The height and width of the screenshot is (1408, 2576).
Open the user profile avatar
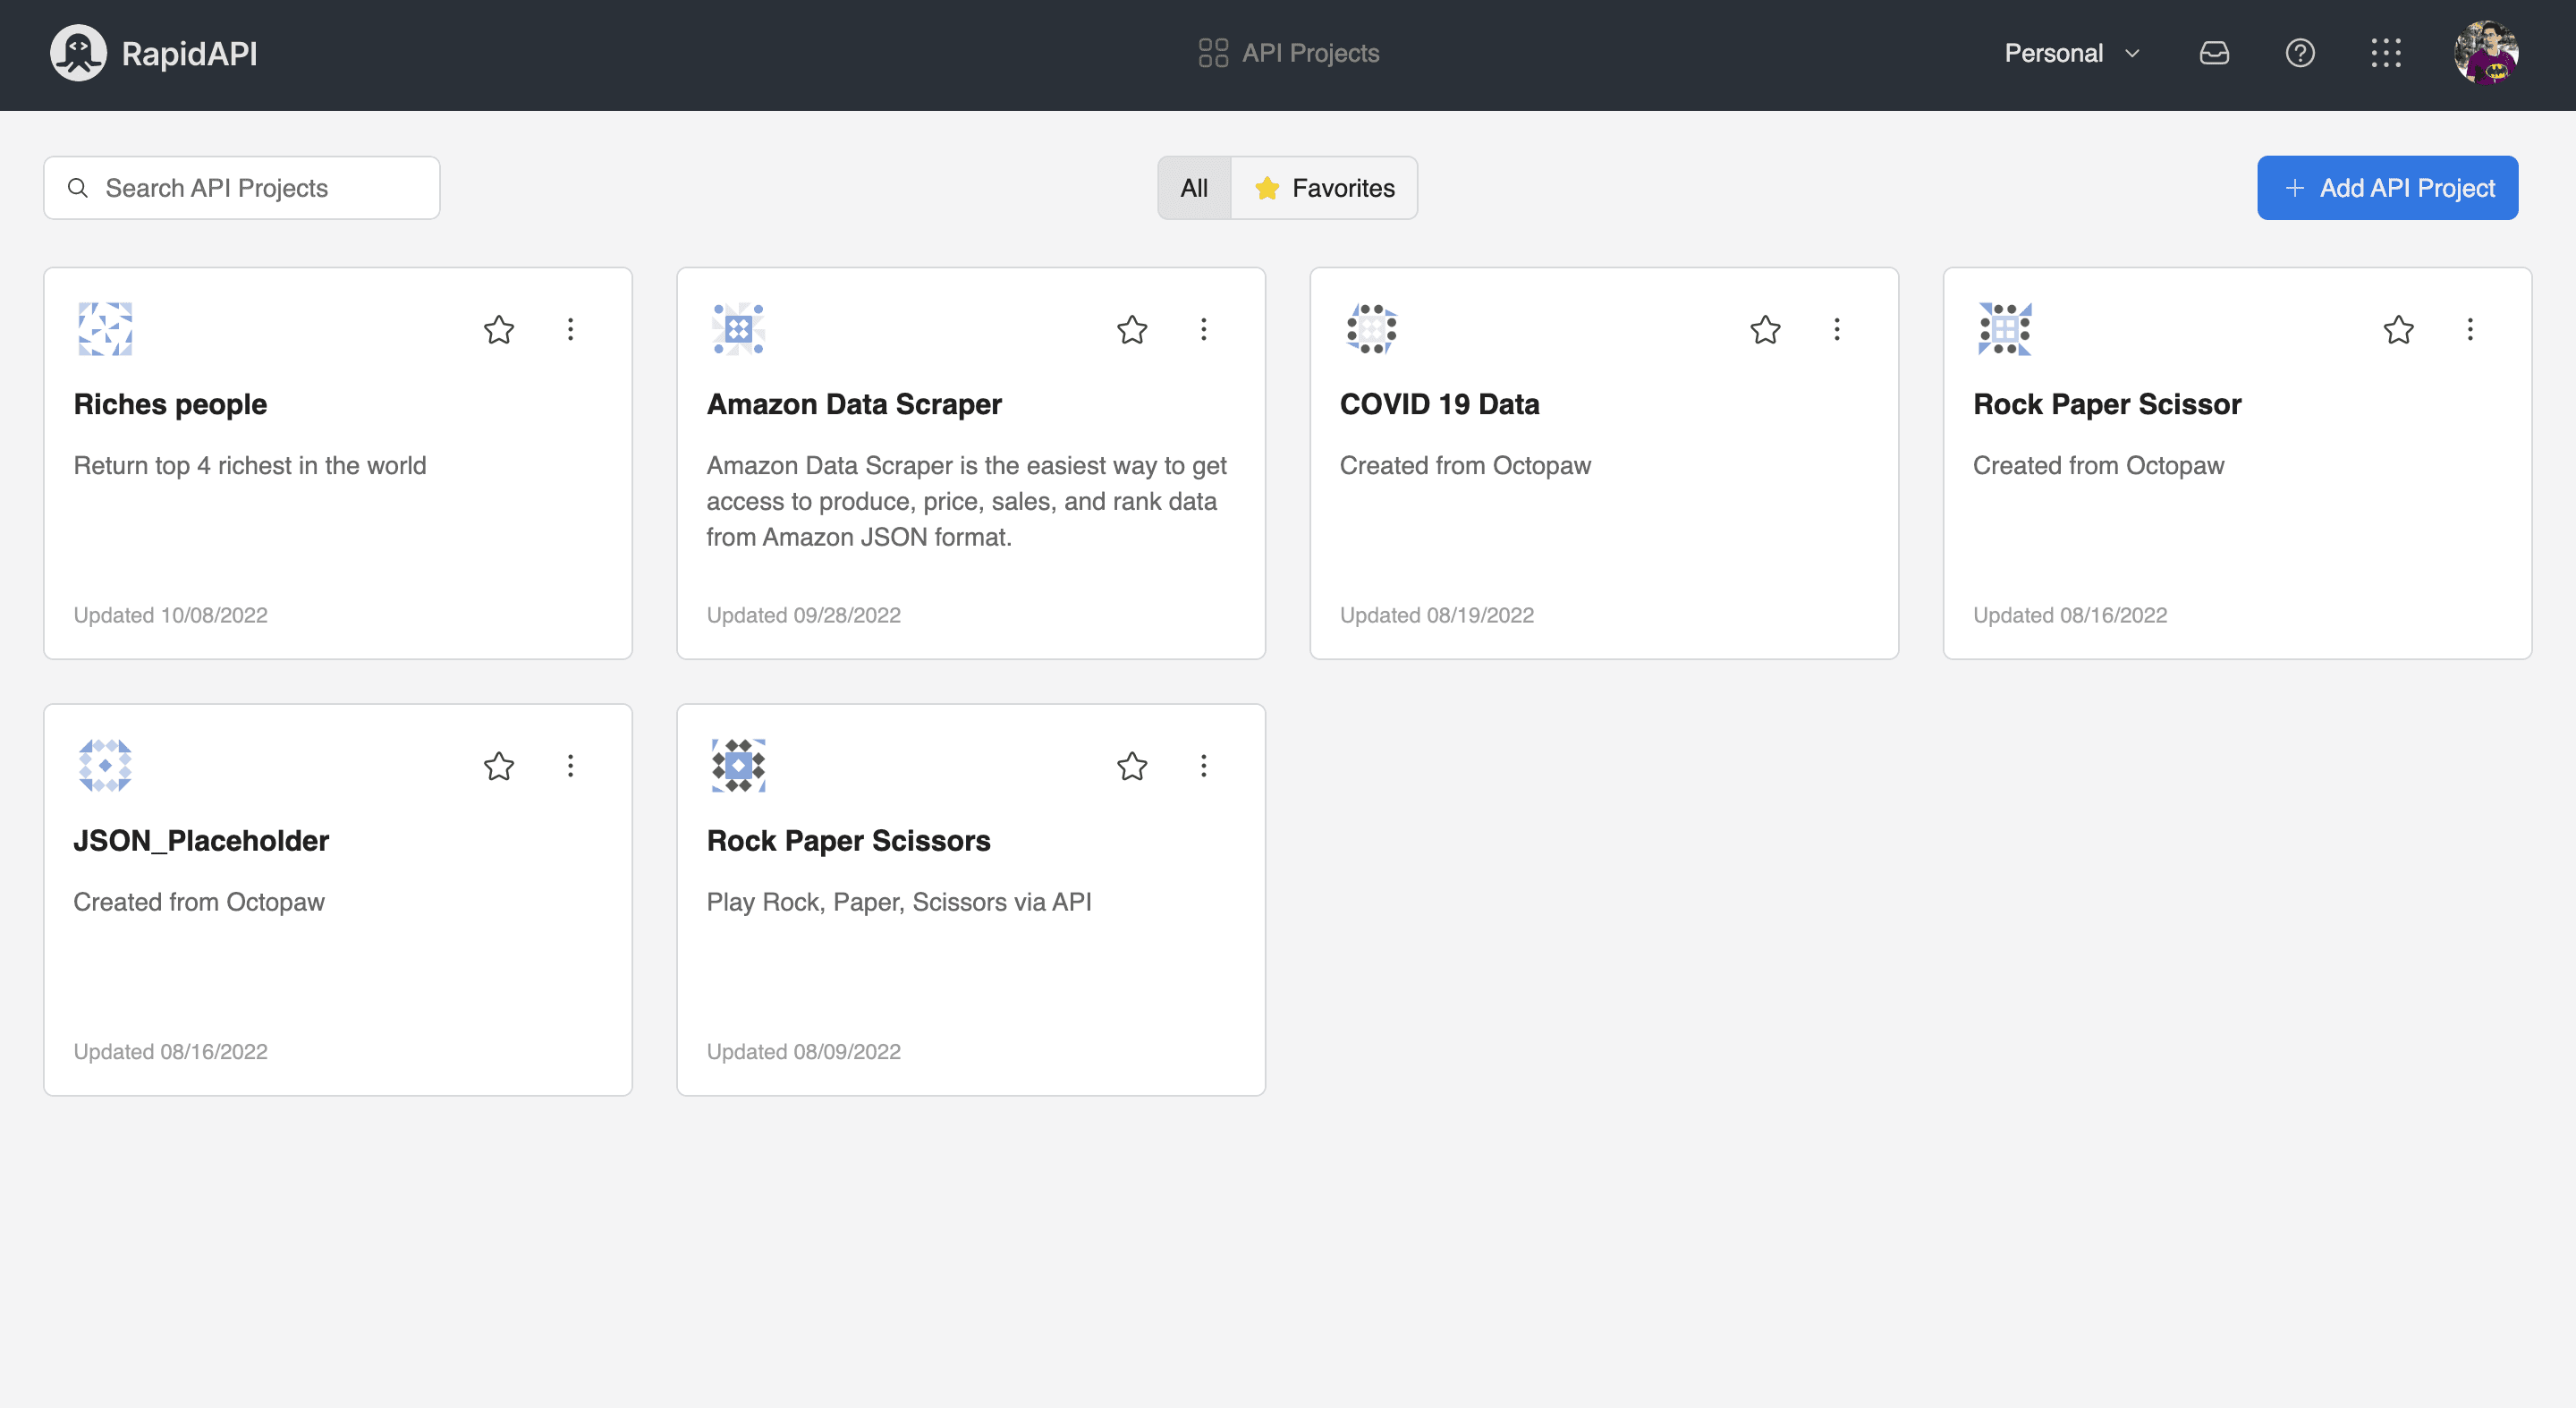(2486, 53)
